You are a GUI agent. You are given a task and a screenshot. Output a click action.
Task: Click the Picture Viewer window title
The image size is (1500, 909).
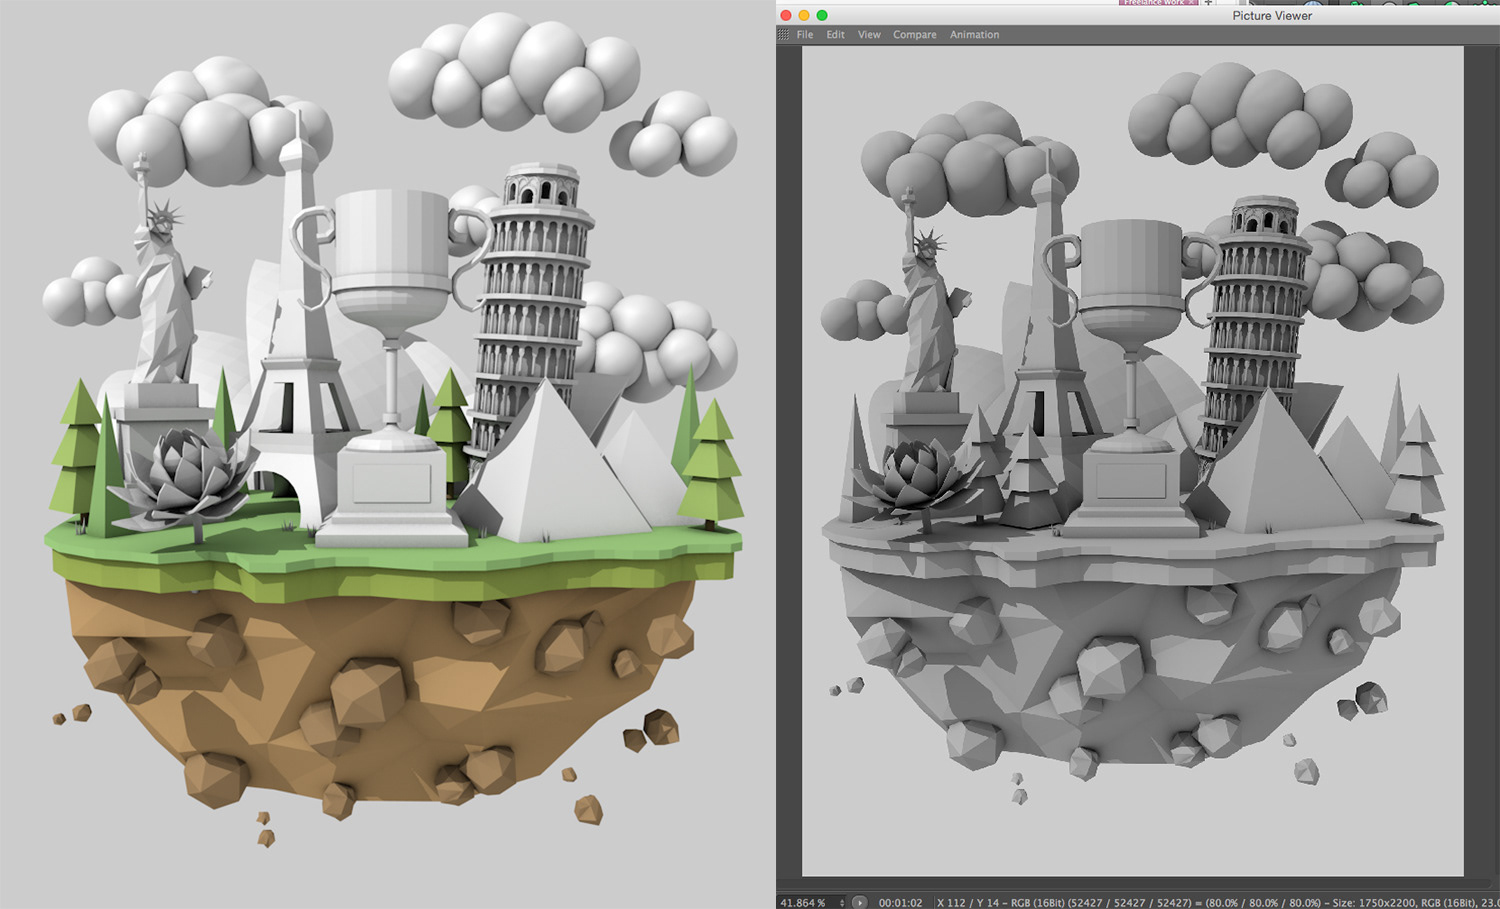click(1272, 15)
